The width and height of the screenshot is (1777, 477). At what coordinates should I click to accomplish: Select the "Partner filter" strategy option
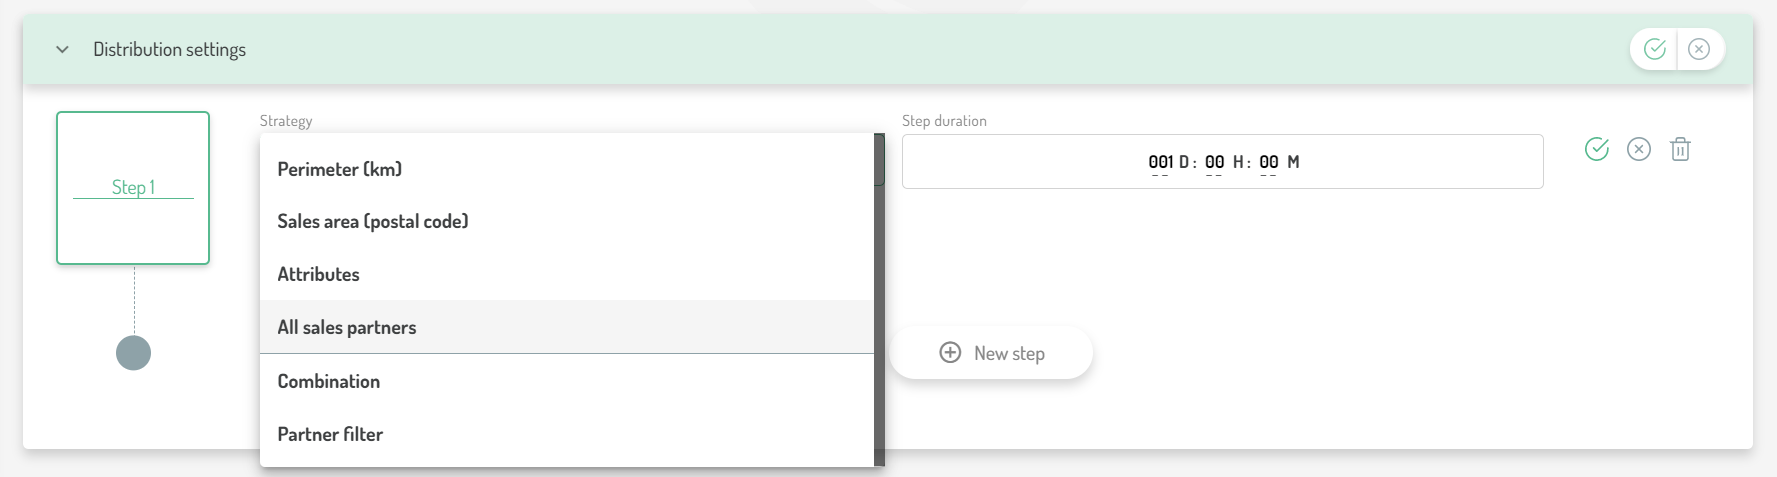tap(330, 434)
